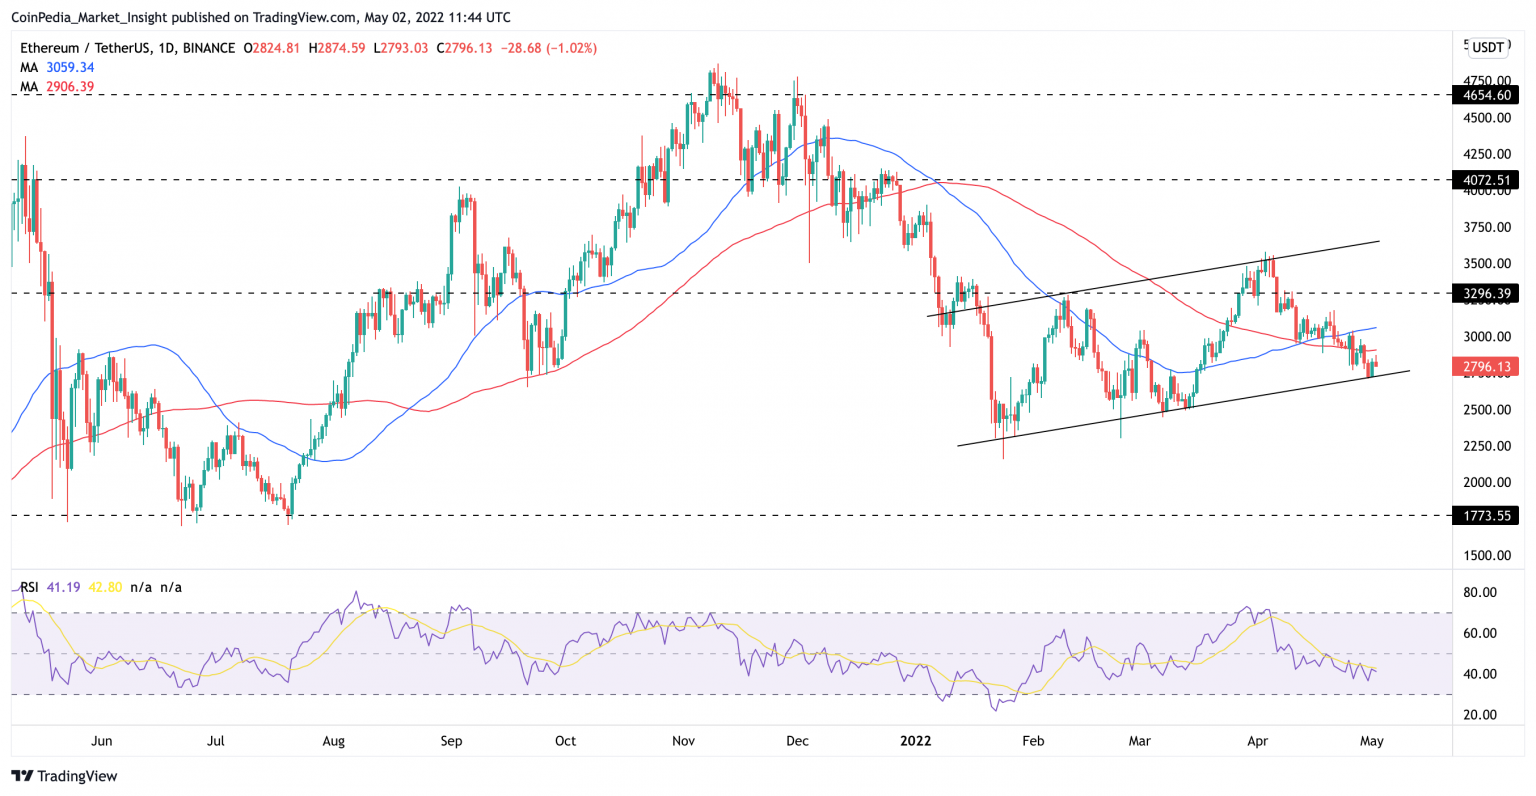Screen dimensions: 1536x796
Task: Click the red current price tag 2796.13
Action: click(x=1486, y=367)
